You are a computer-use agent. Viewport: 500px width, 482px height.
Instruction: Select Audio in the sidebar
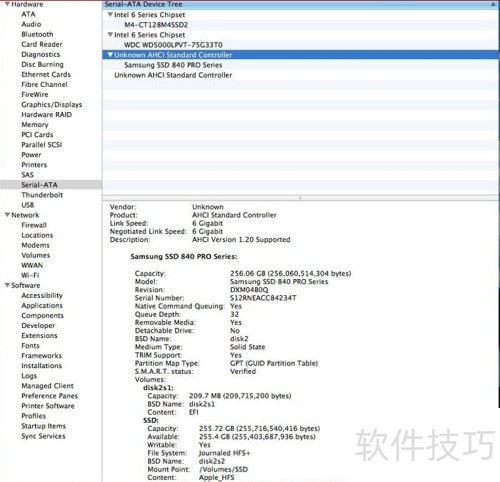click(31, 24)
